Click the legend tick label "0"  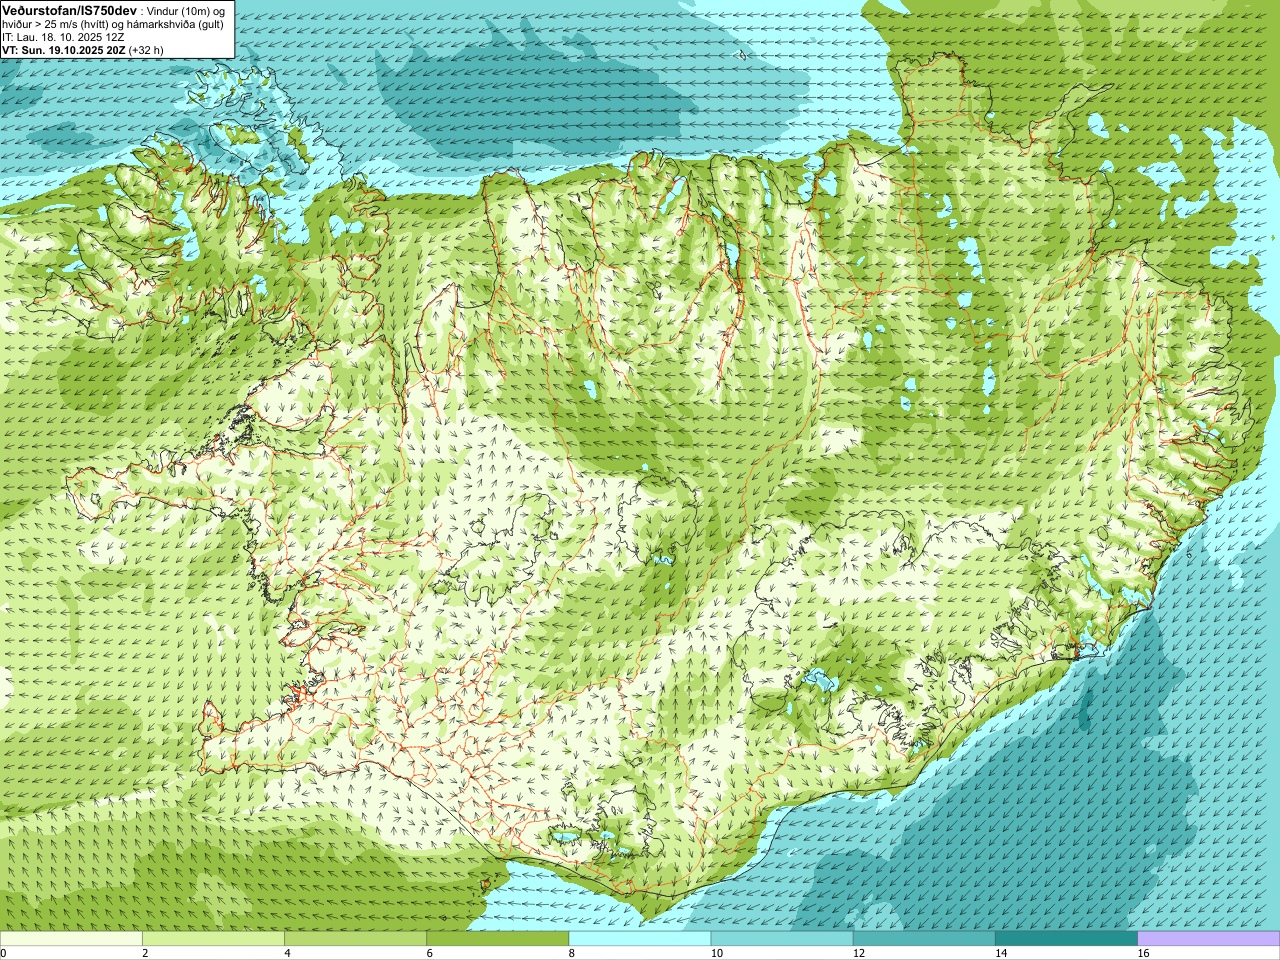[x=4, y=953]
